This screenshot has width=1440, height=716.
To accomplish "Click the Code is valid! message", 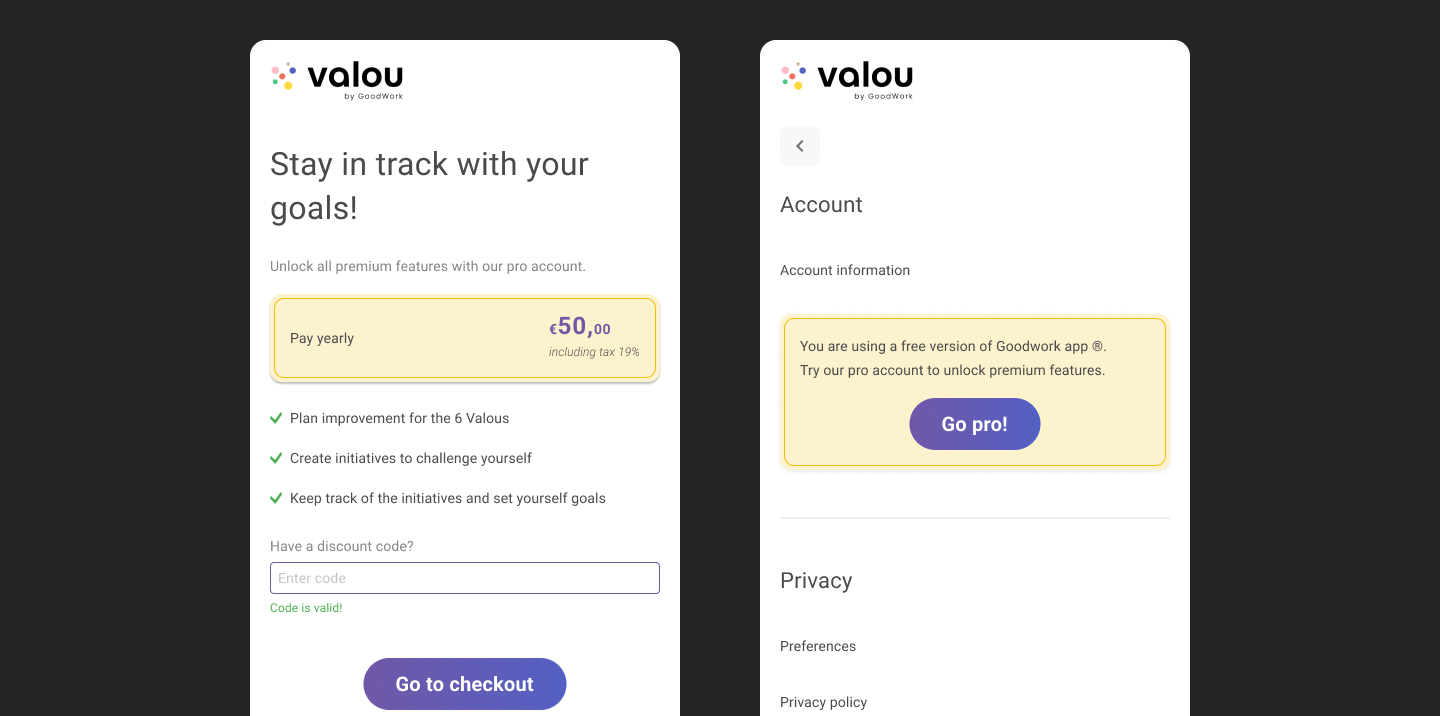I will (306, 608).
